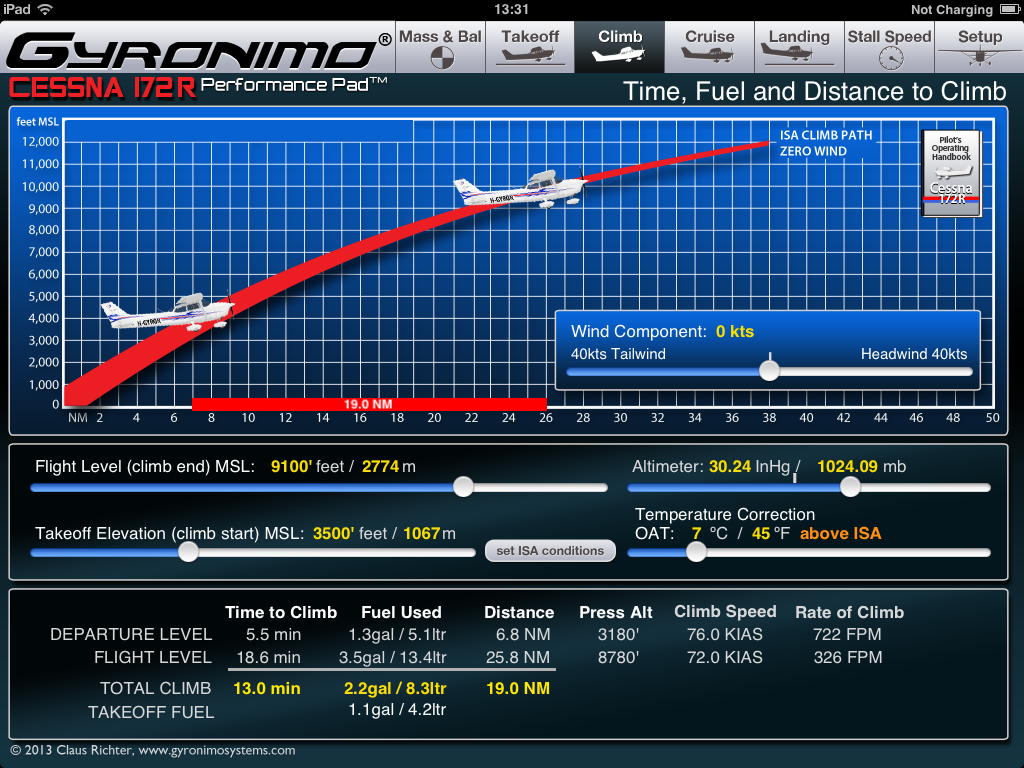The height and width of the screenshot is (768, 1024).
Task: Tap the red 19.0 NM distance bar
Action: (369, 404)
